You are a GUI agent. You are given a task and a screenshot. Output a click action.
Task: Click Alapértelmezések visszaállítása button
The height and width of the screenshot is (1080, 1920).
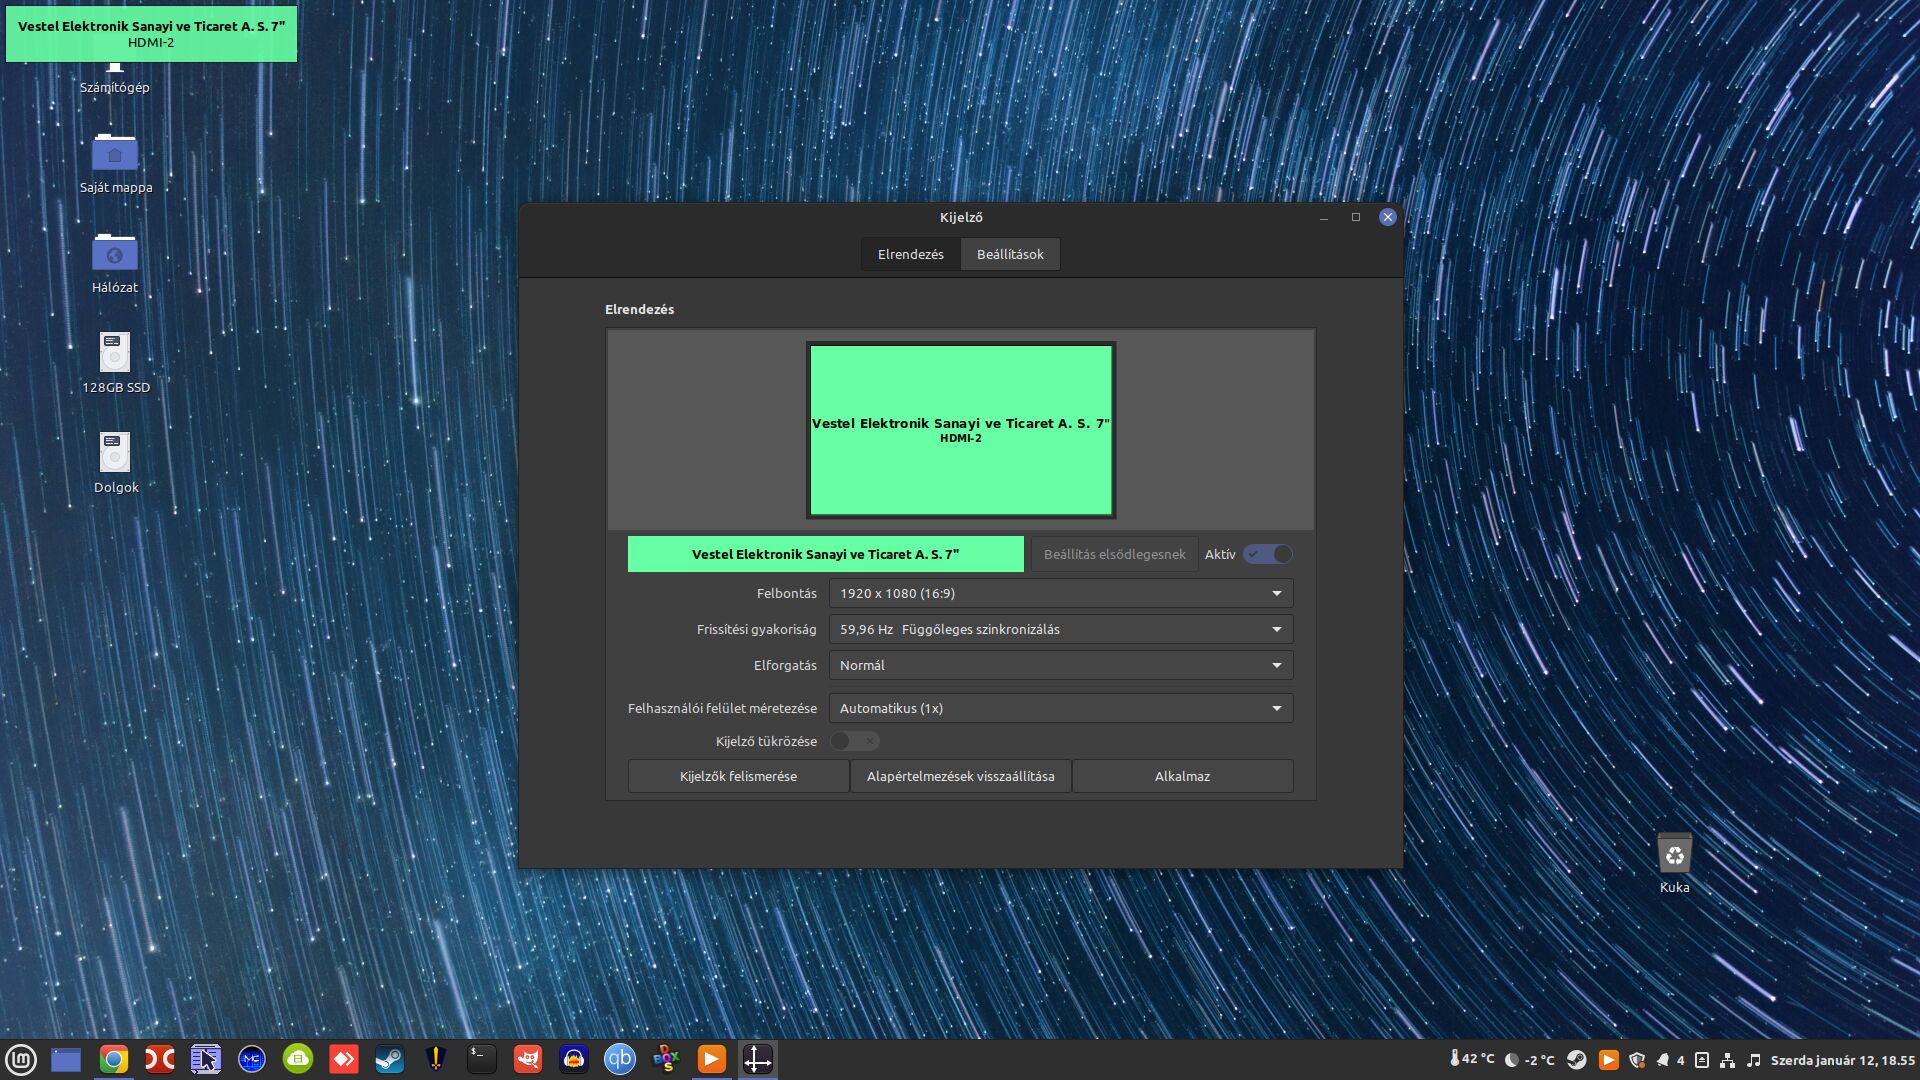pos(960,776)
